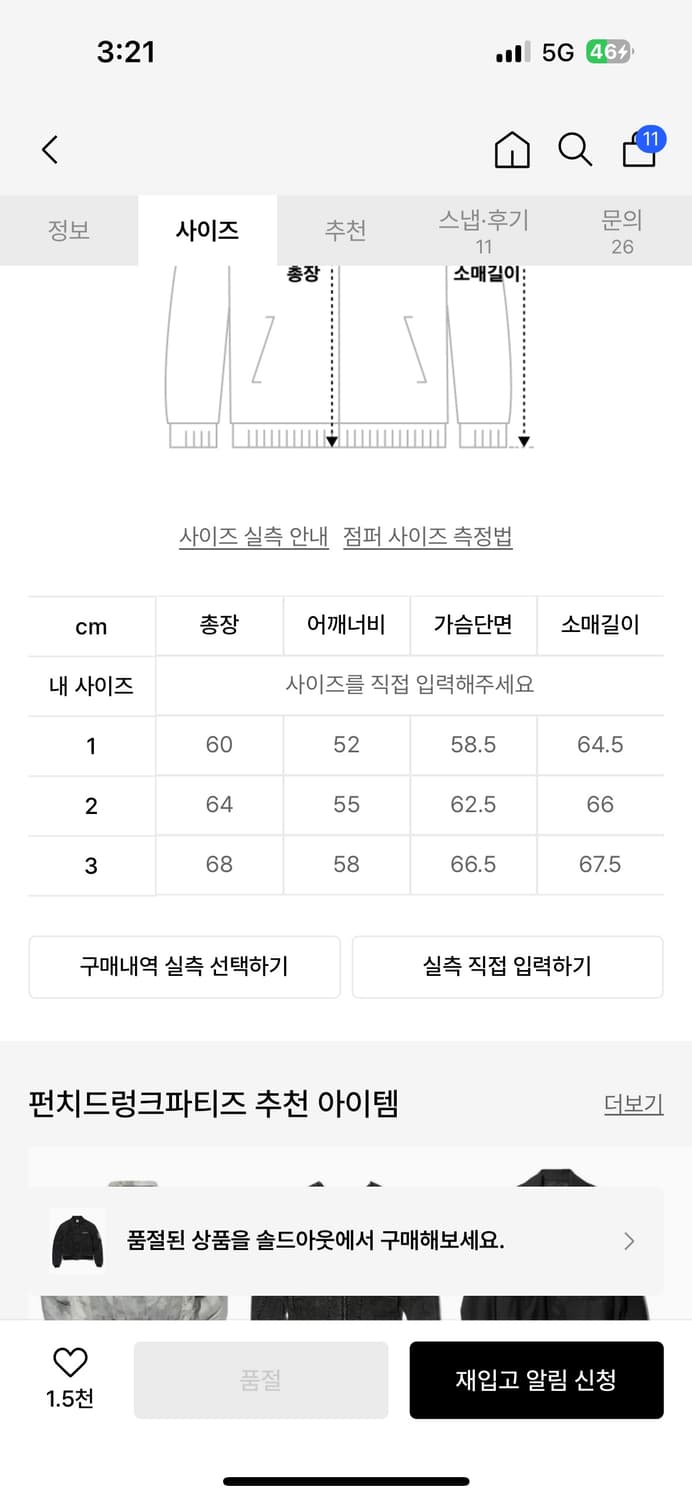Switch to the 정보 tab

coord(69,230)
